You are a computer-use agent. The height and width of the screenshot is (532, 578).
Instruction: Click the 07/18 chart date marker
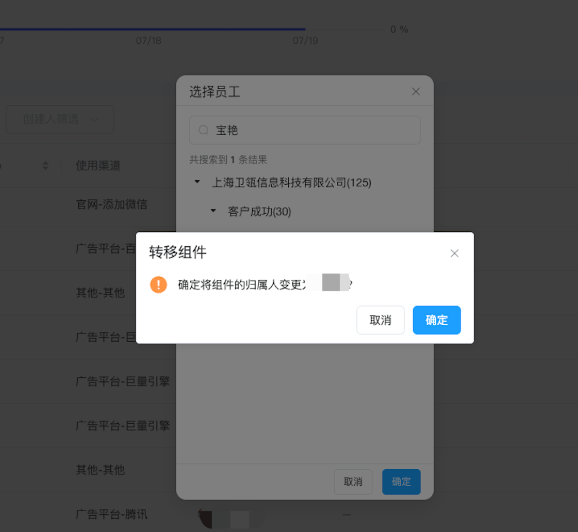(149, 41)
